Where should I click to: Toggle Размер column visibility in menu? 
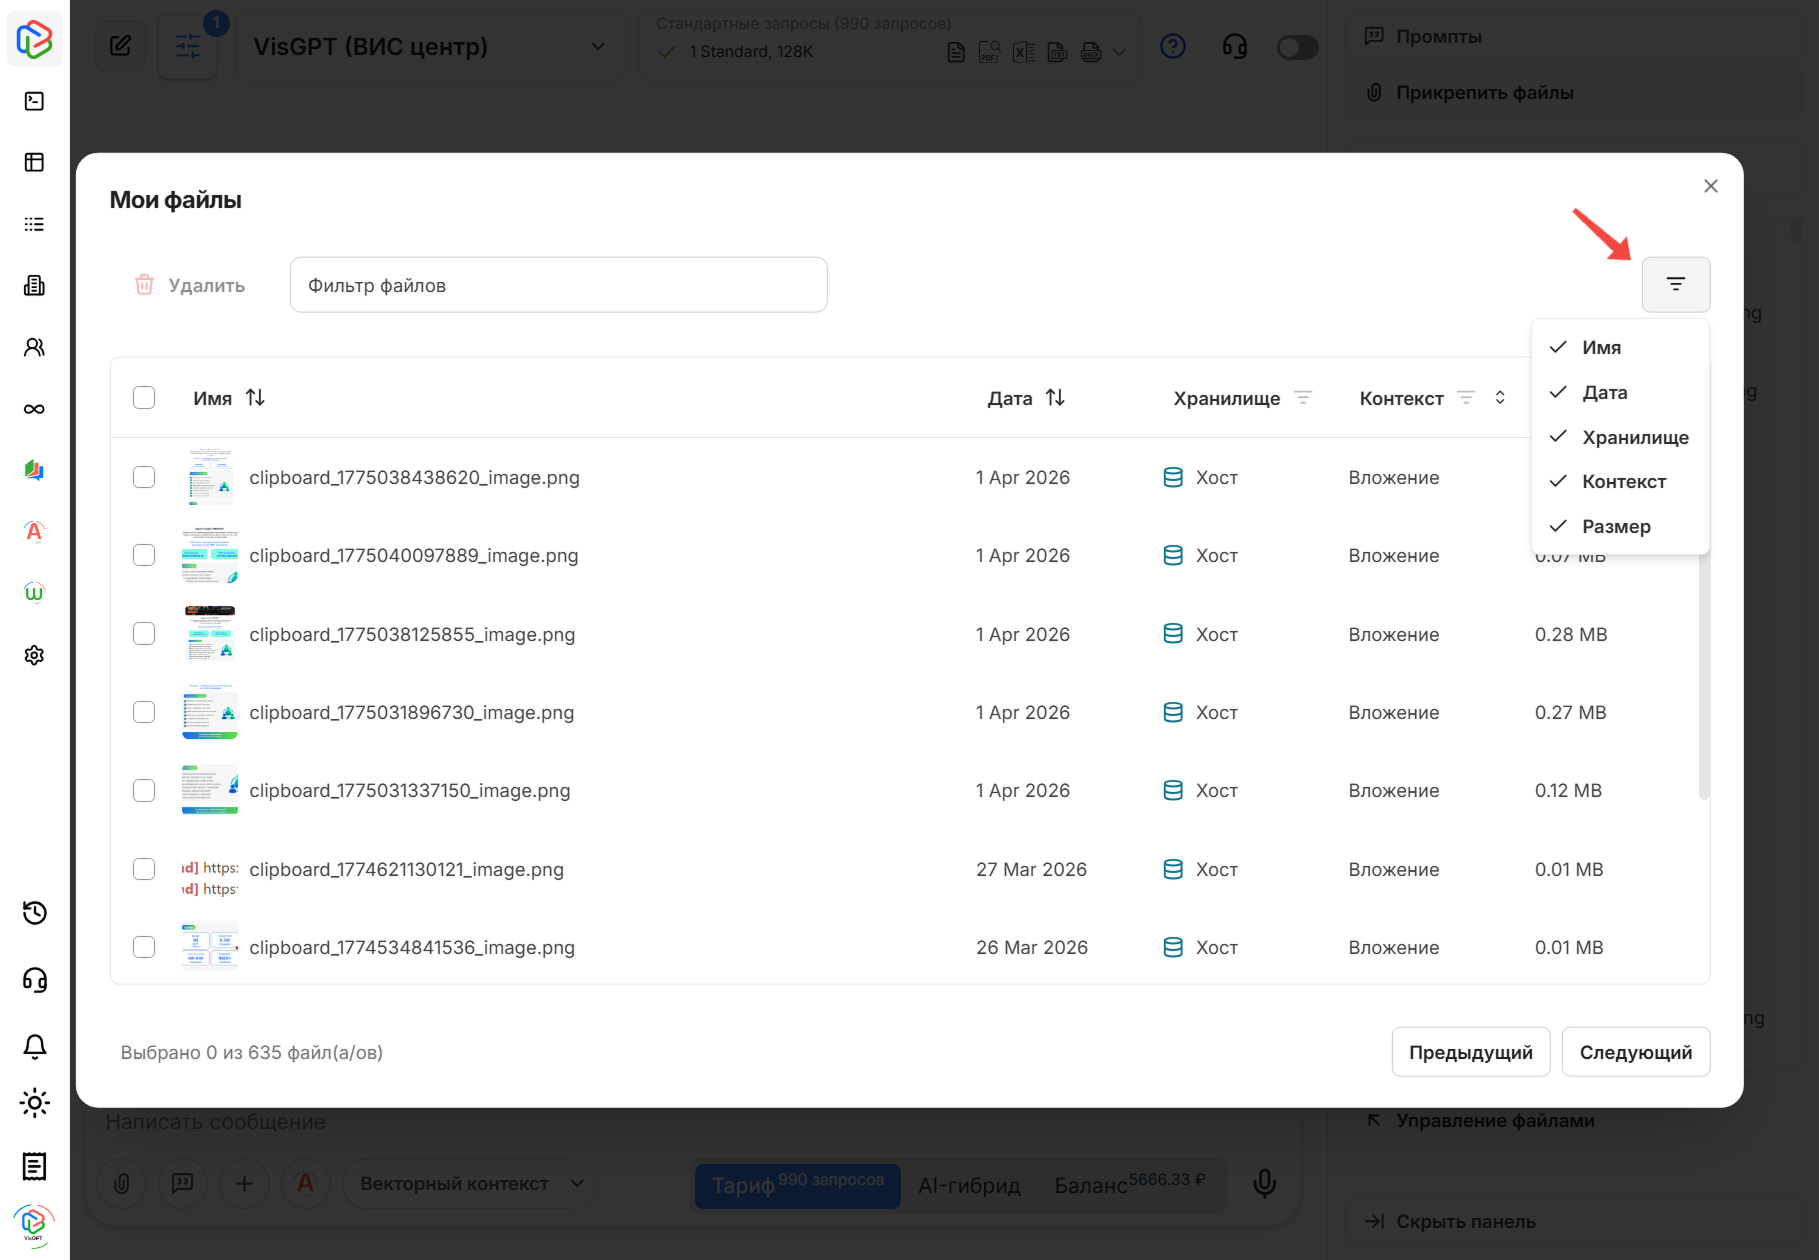point(1615,527)
